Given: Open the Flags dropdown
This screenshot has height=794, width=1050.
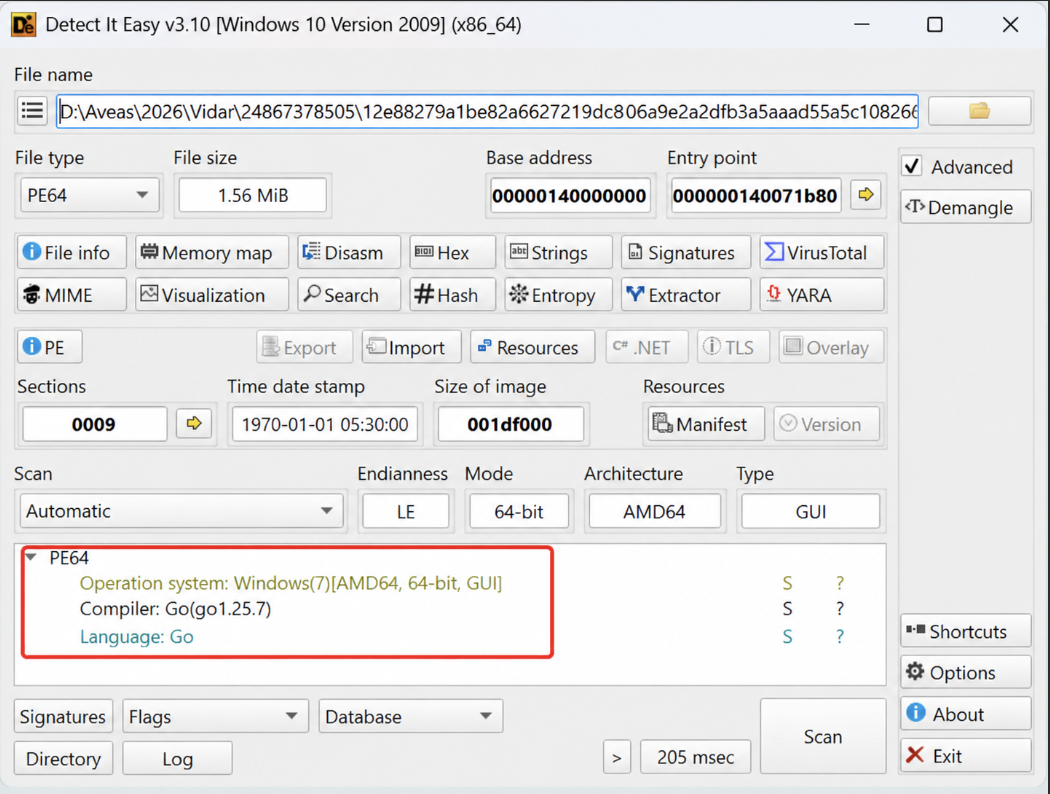Looking at the screenshot, I should (216, 716).
